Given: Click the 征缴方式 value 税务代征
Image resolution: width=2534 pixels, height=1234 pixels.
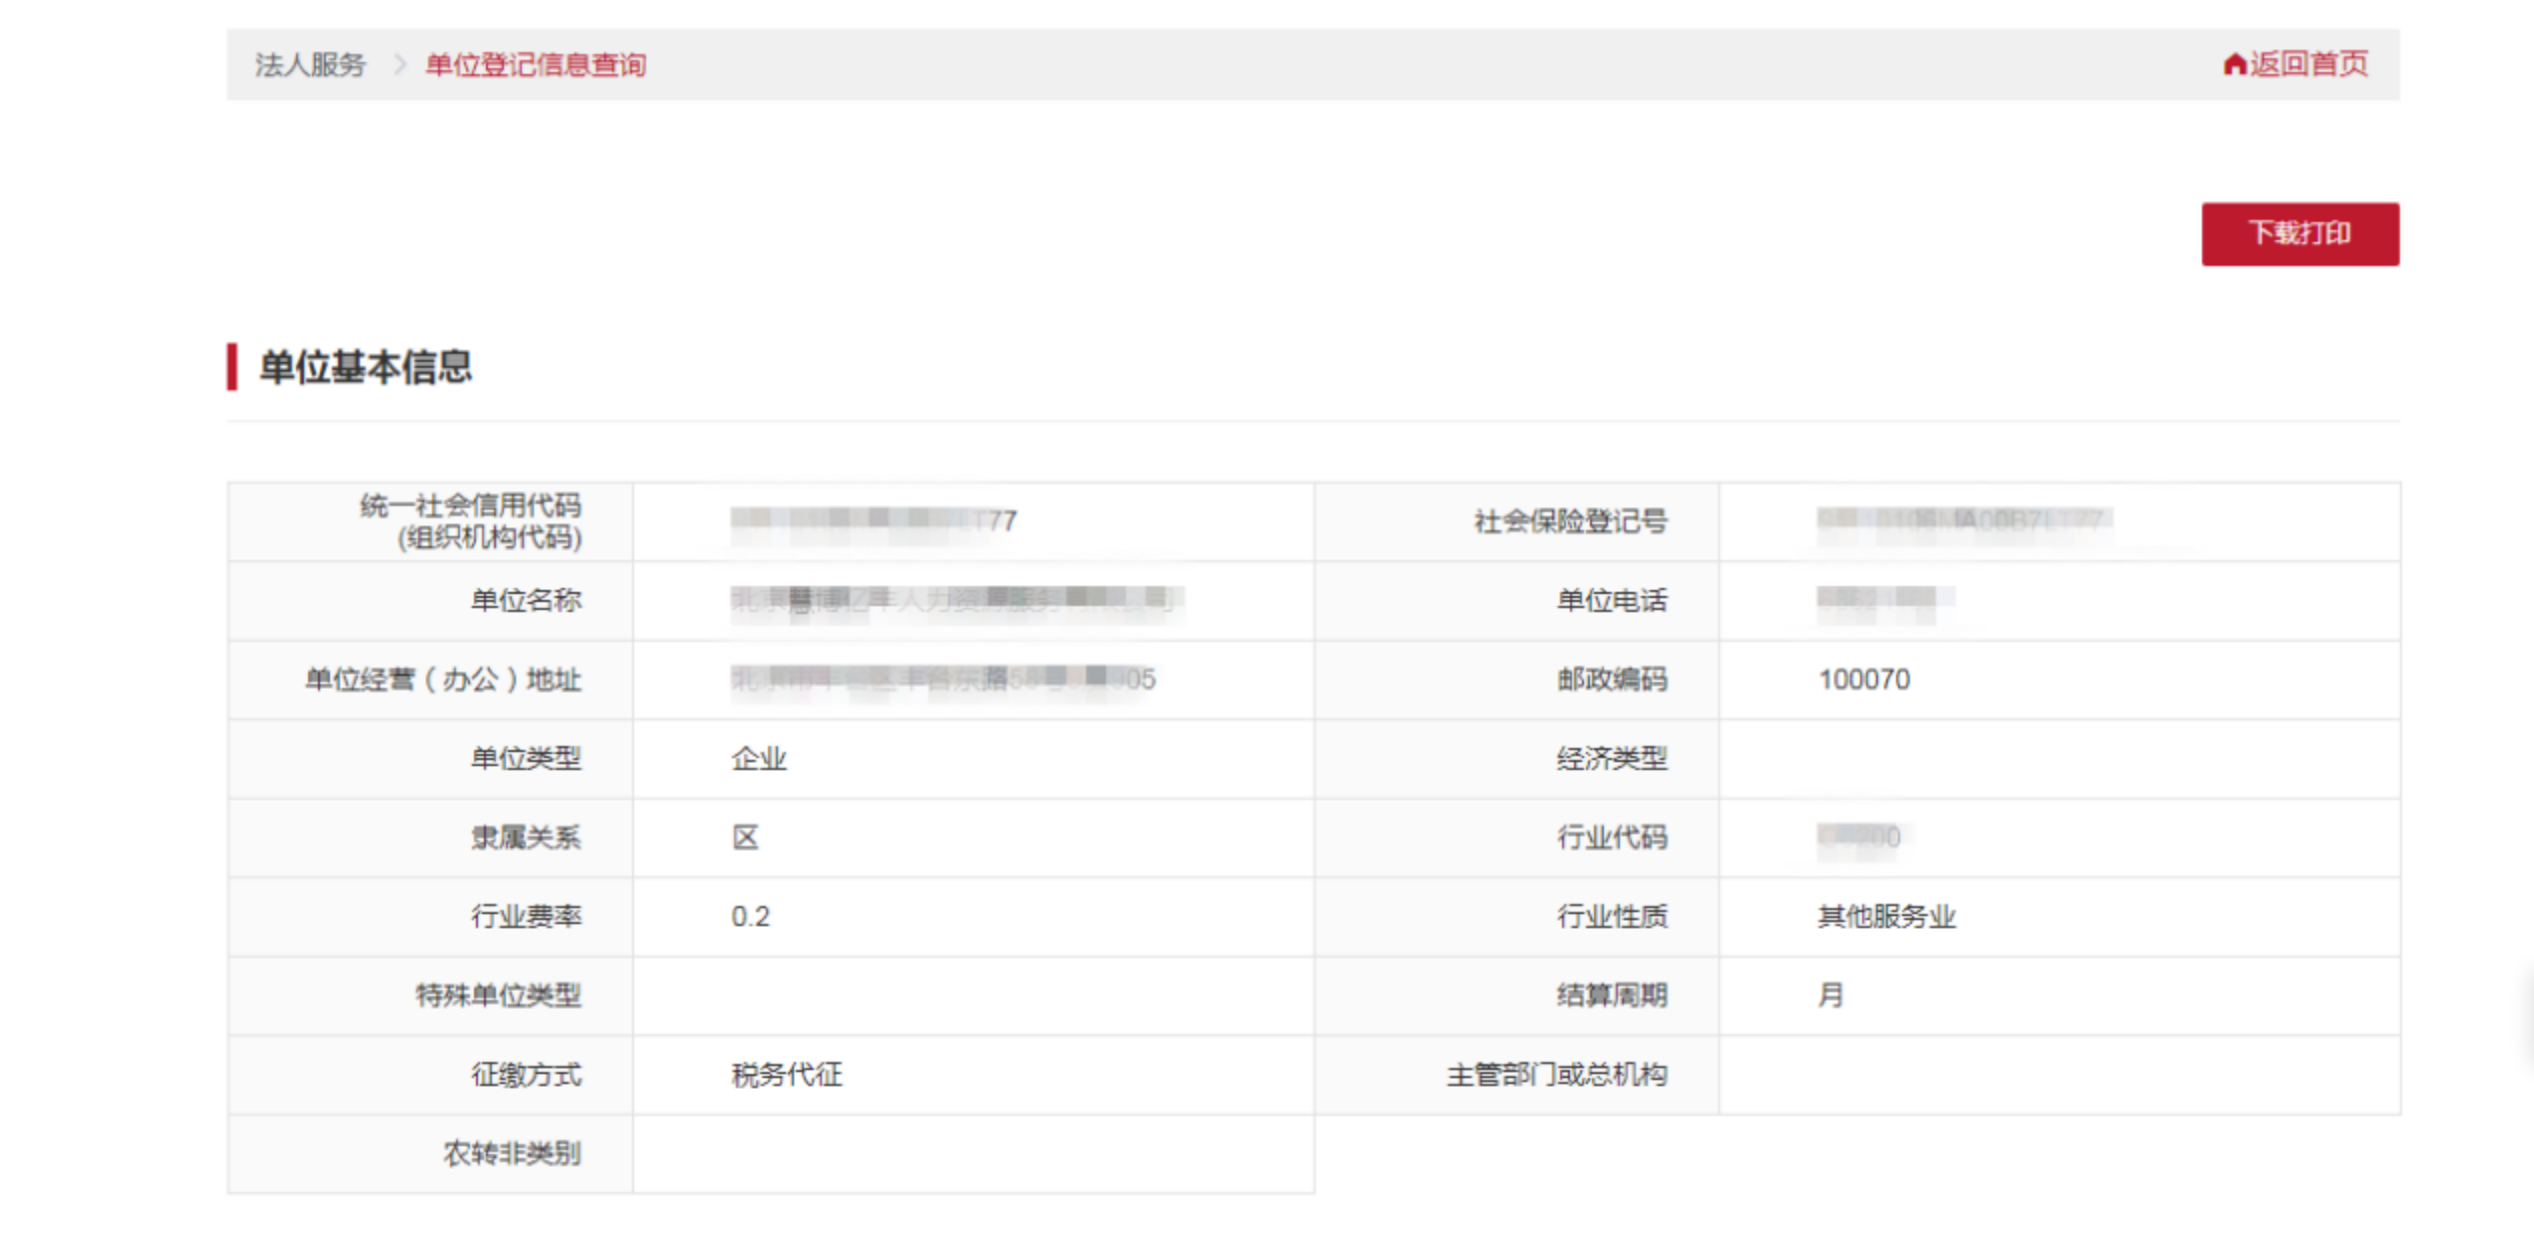Looking at the screenshot, I should click(x=785, y=1075).
